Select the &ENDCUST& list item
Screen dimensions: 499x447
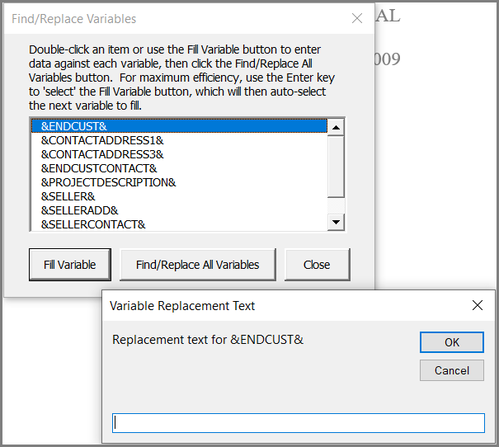click(179, 126)
